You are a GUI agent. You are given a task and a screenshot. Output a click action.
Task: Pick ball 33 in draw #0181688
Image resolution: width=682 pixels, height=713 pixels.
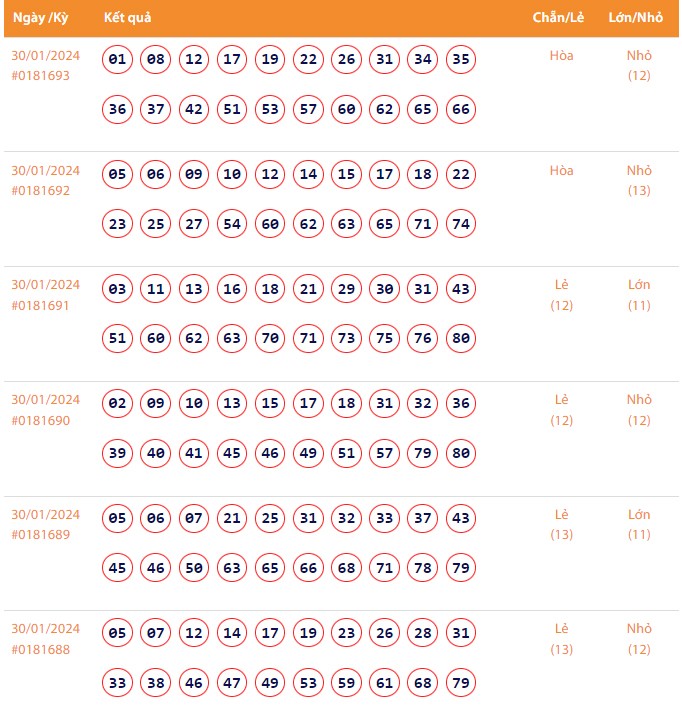coord(118,683)
